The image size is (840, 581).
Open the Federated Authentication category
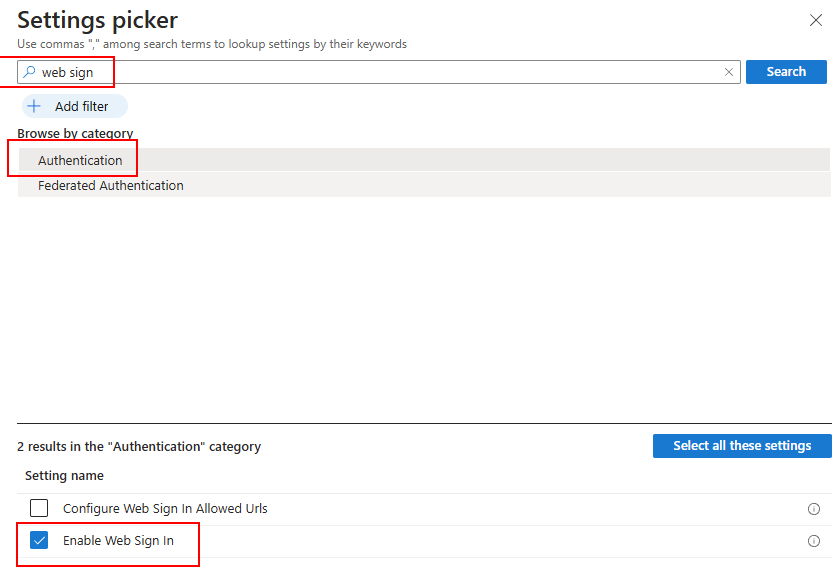424,185
